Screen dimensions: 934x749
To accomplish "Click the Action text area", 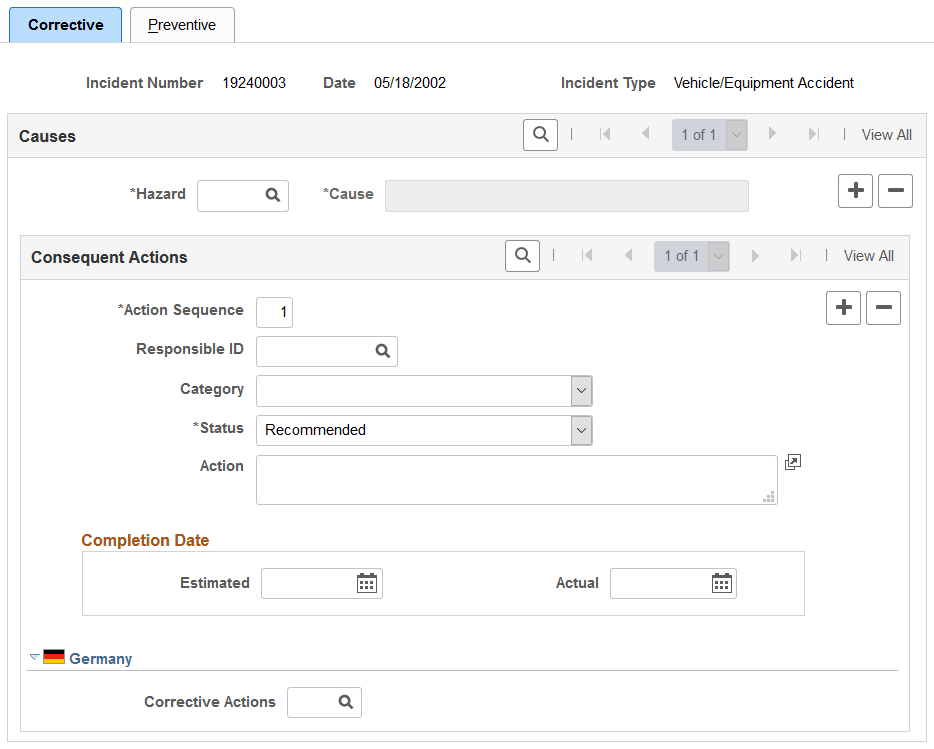I will point(516,480).
